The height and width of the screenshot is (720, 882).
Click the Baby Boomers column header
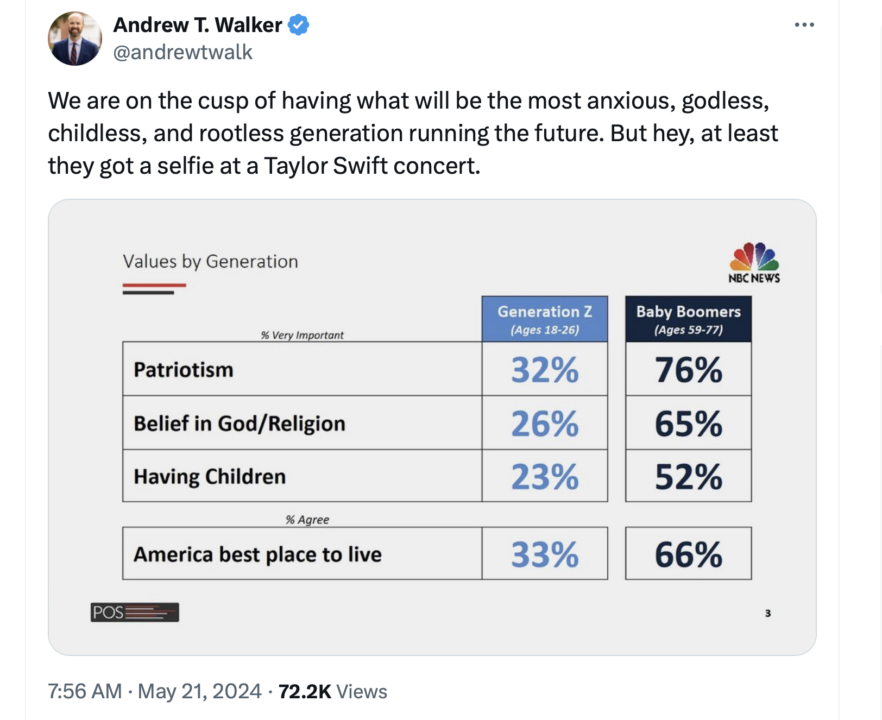click(688, 319)
